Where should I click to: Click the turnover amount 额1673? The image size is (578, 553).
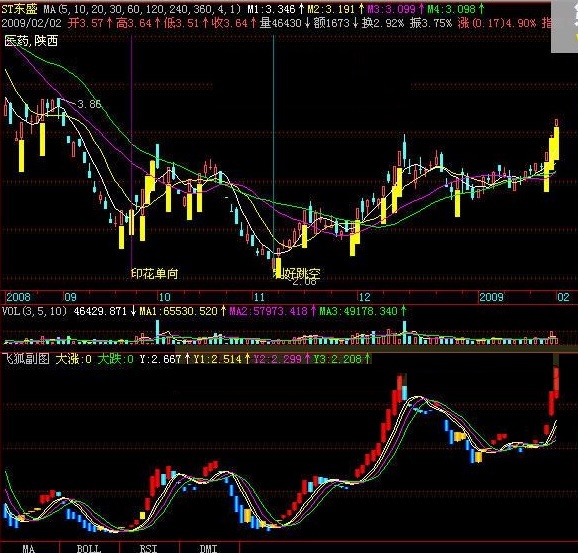click(336, 23)
